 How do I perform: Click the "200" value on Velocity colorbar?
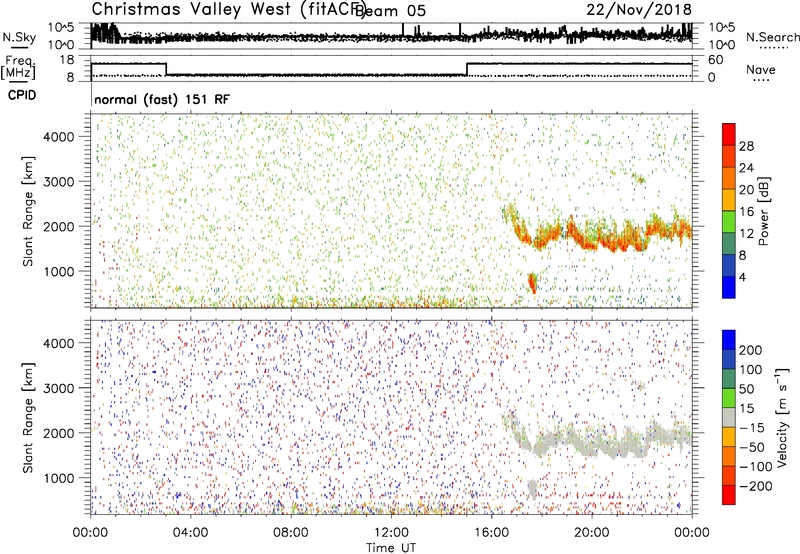[x=751, y=350]
